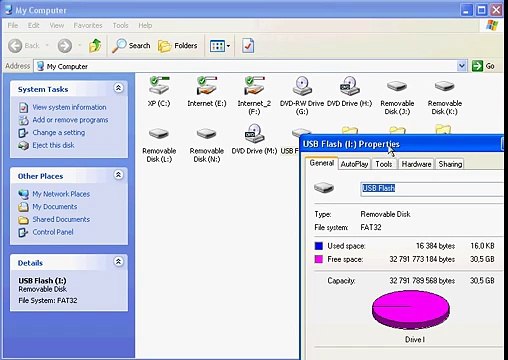Click the My Network Places icon
This screenshot has width=508, height=360.
[23, 194]
